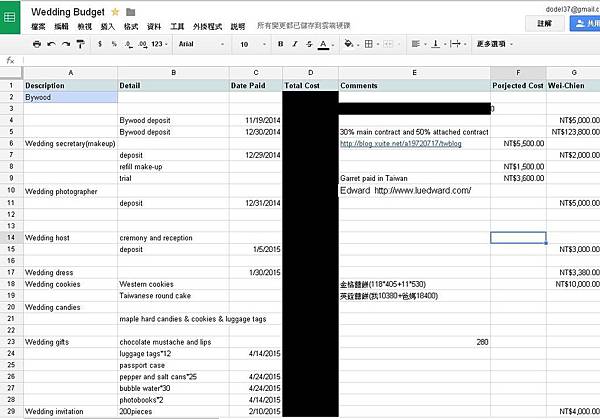Click the Wedding Budget title to rename
This screenshot has width=600, height=419.
click(68, 12)
